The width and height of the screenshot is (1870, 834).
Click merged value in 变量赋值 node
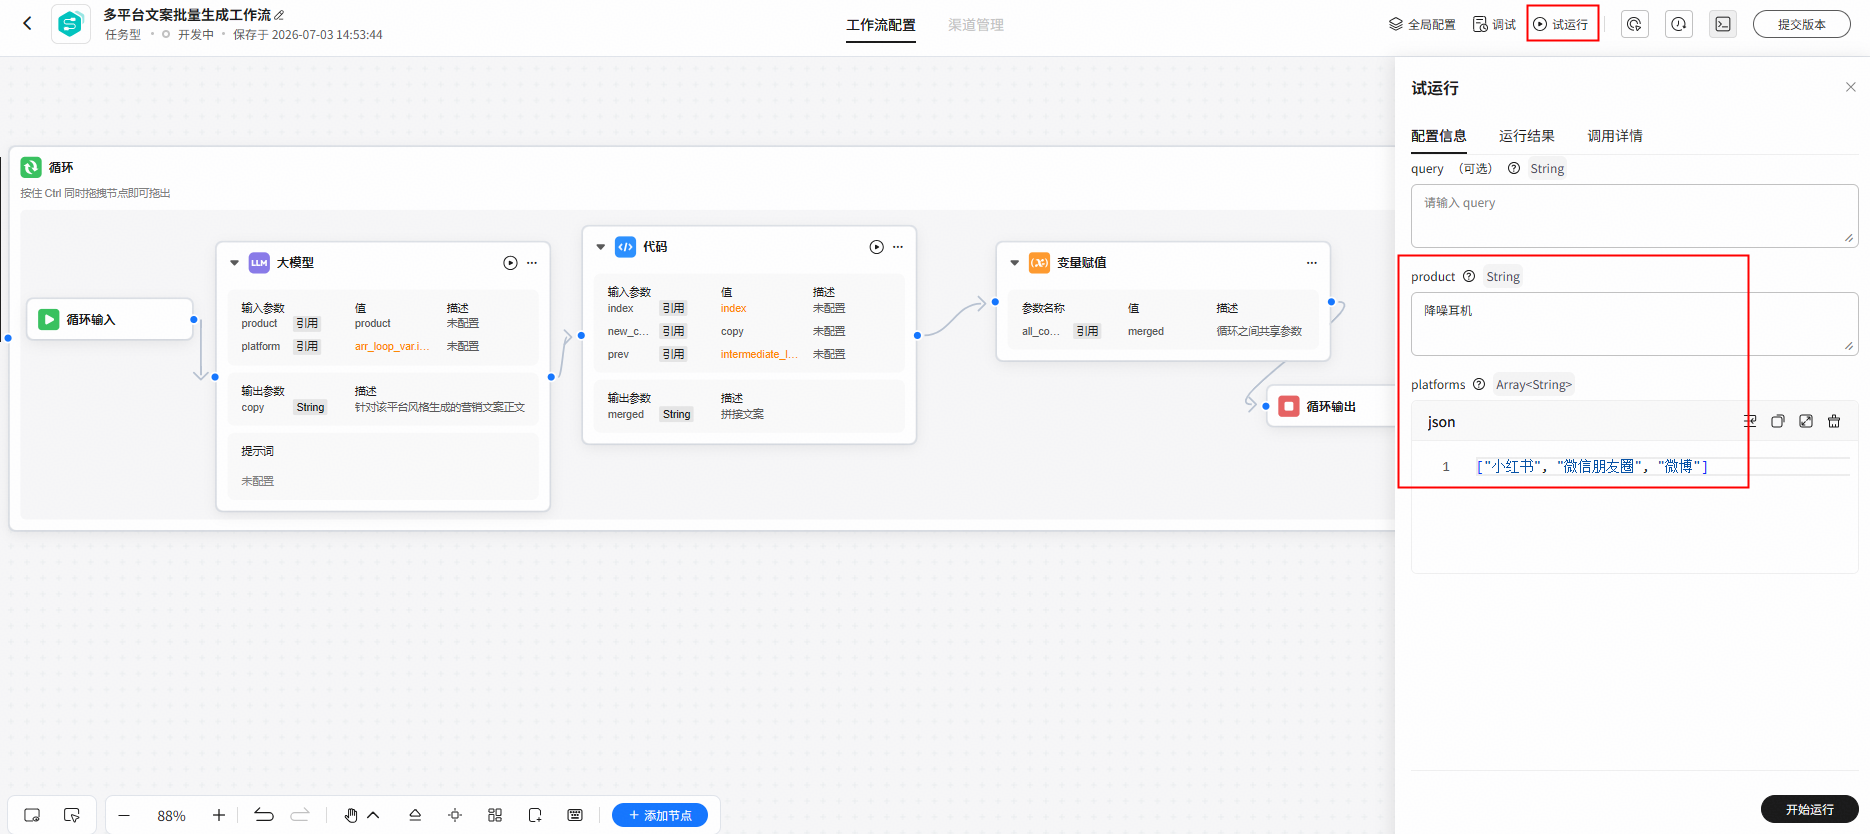point(1145,331)
